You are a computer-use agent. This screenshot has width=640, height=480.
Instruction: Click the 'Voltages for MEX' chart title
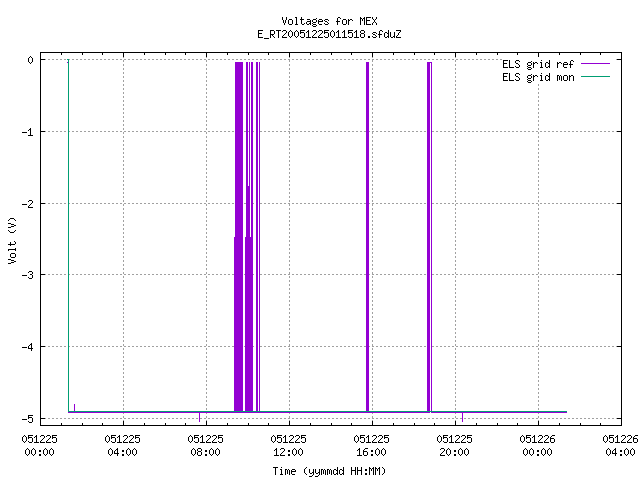click(329, 21)
